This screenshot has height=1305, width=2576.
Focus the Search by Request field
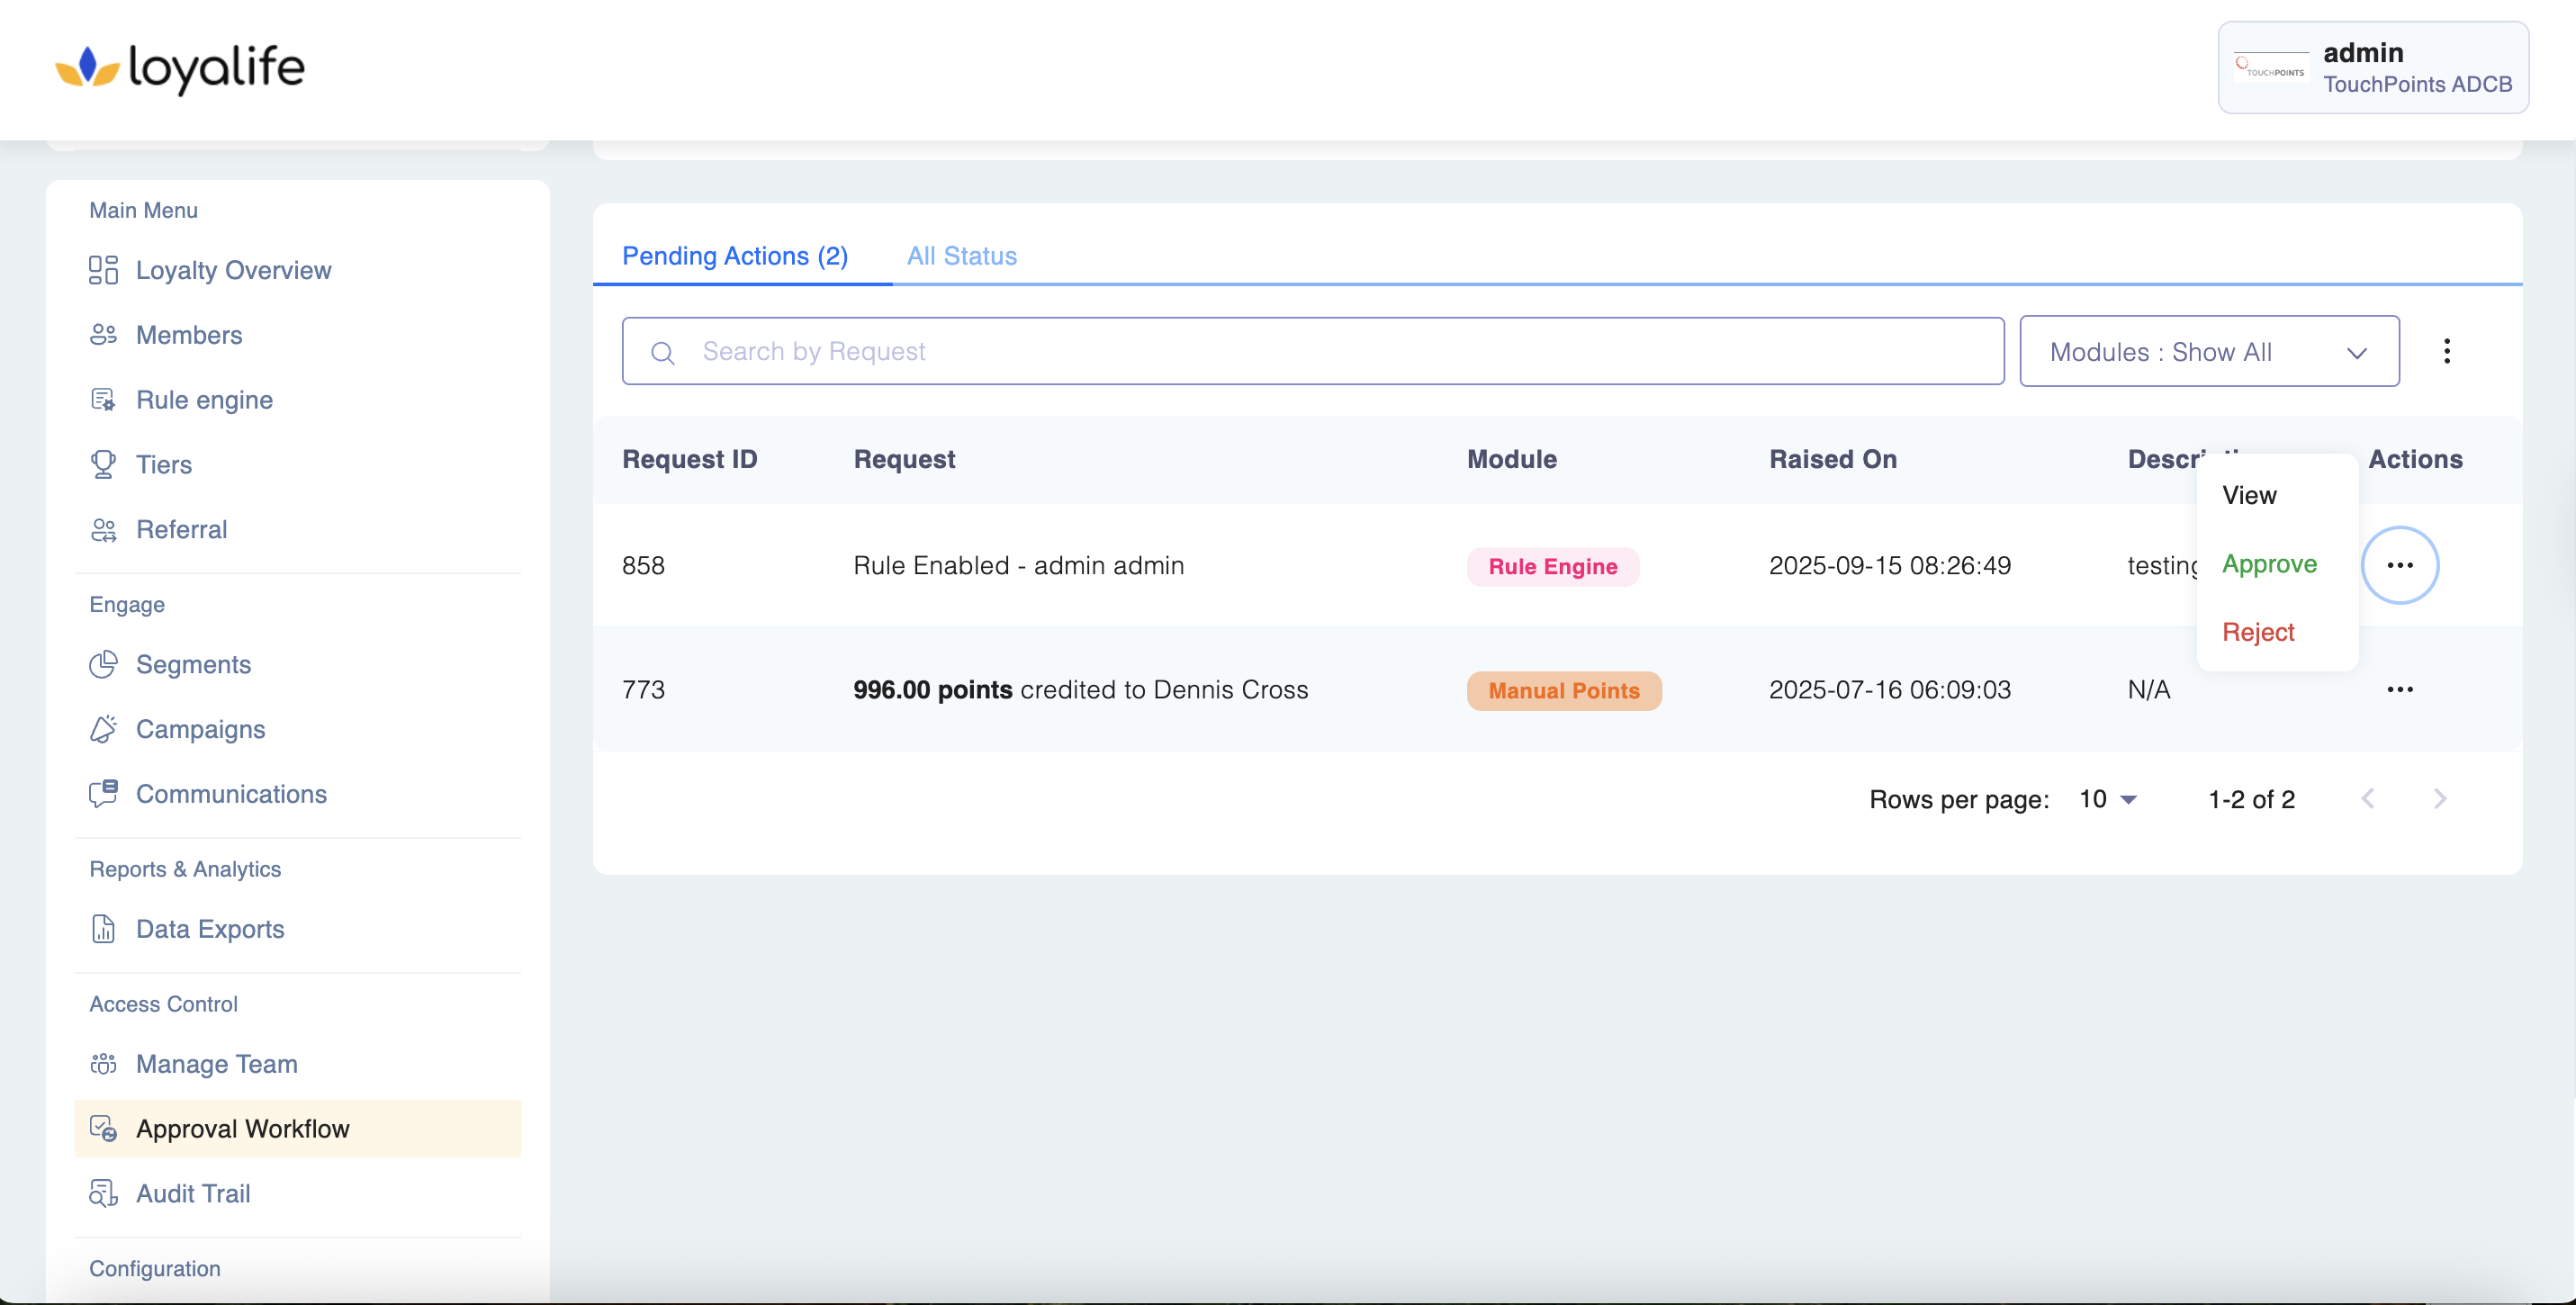(1312, 351)
